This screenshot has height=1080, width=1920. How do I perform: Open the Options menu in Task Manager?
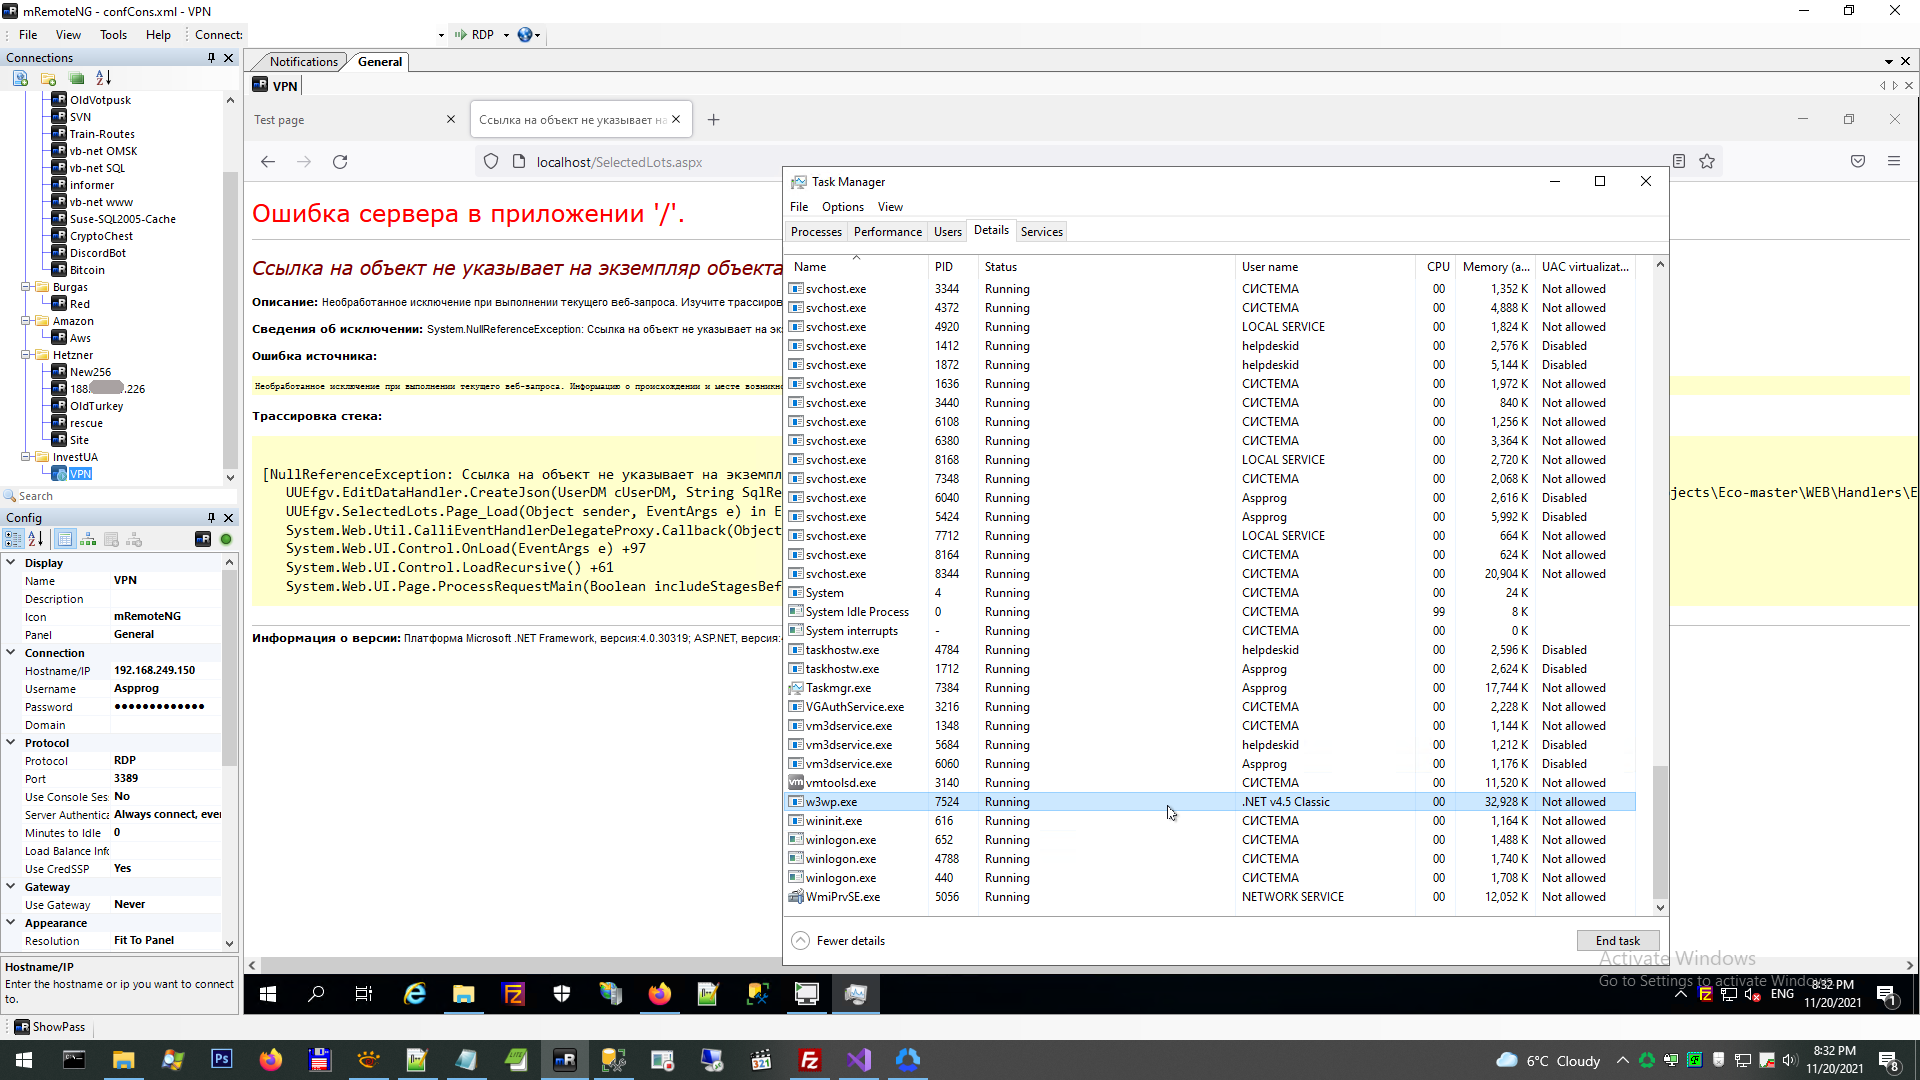(842, 207)
